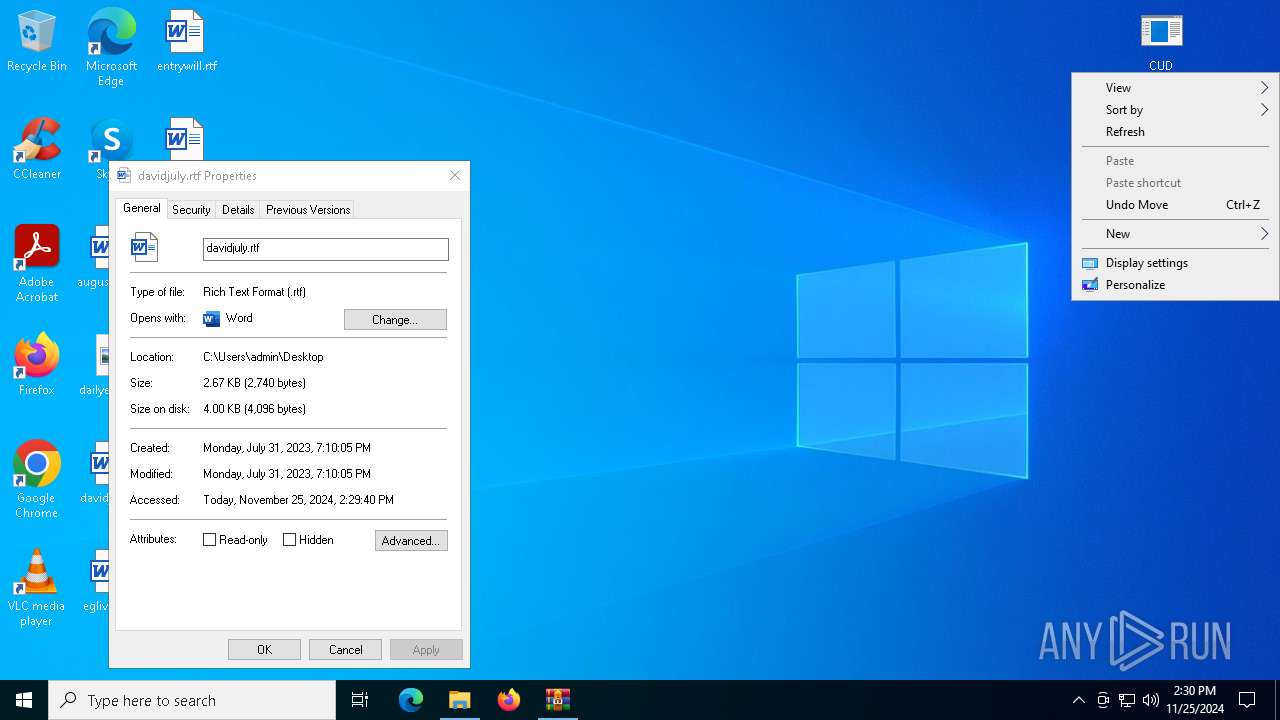
Task: Open the Google Chrome desktop shortcut
Action: coord(37,480)
